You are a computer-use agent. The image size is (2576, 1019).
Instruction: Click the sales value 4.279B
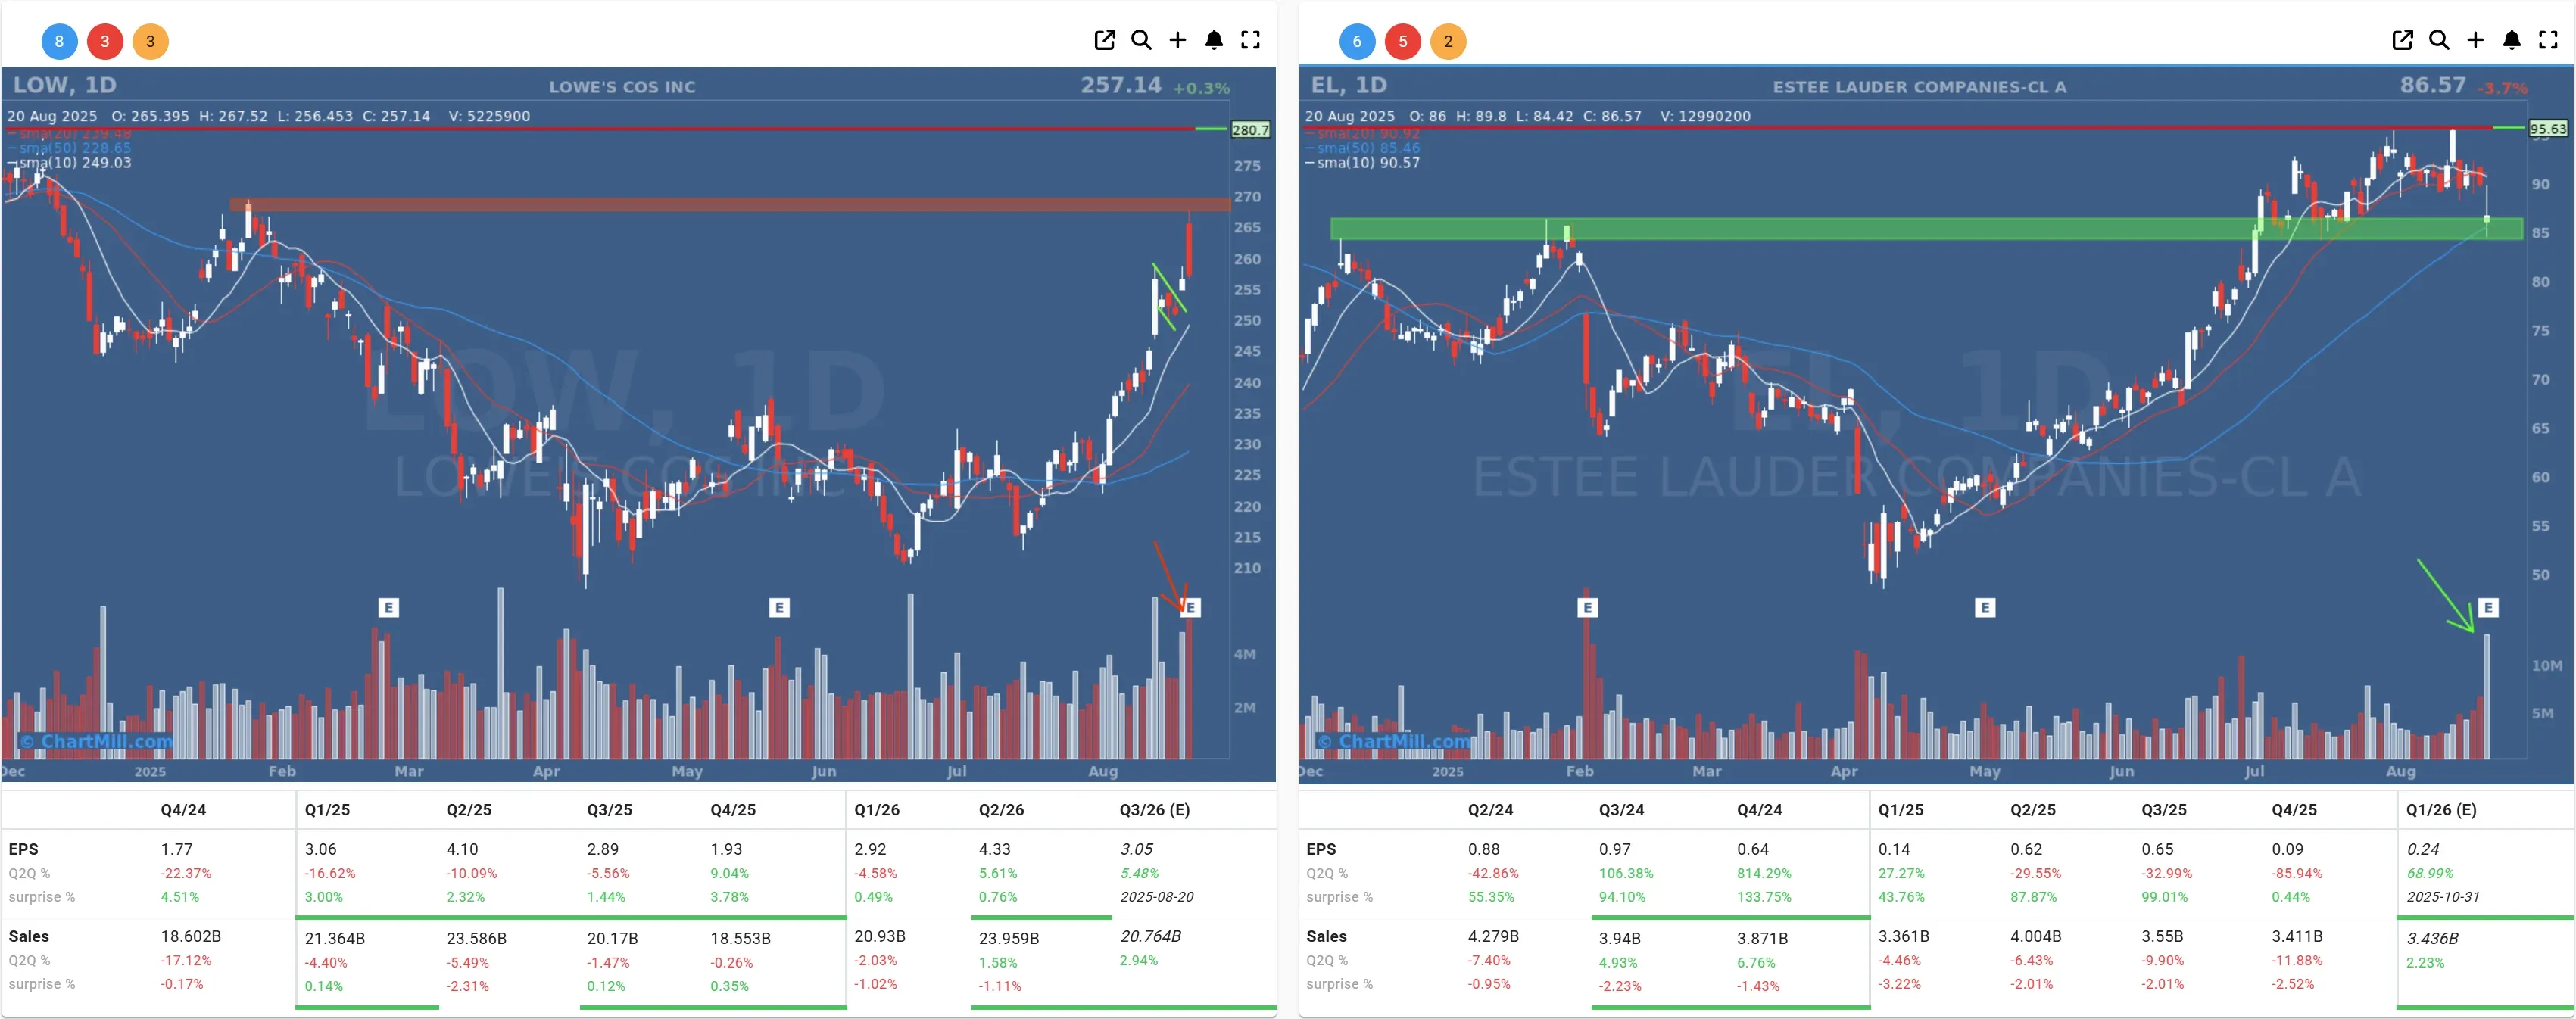tap(1493, 936)
